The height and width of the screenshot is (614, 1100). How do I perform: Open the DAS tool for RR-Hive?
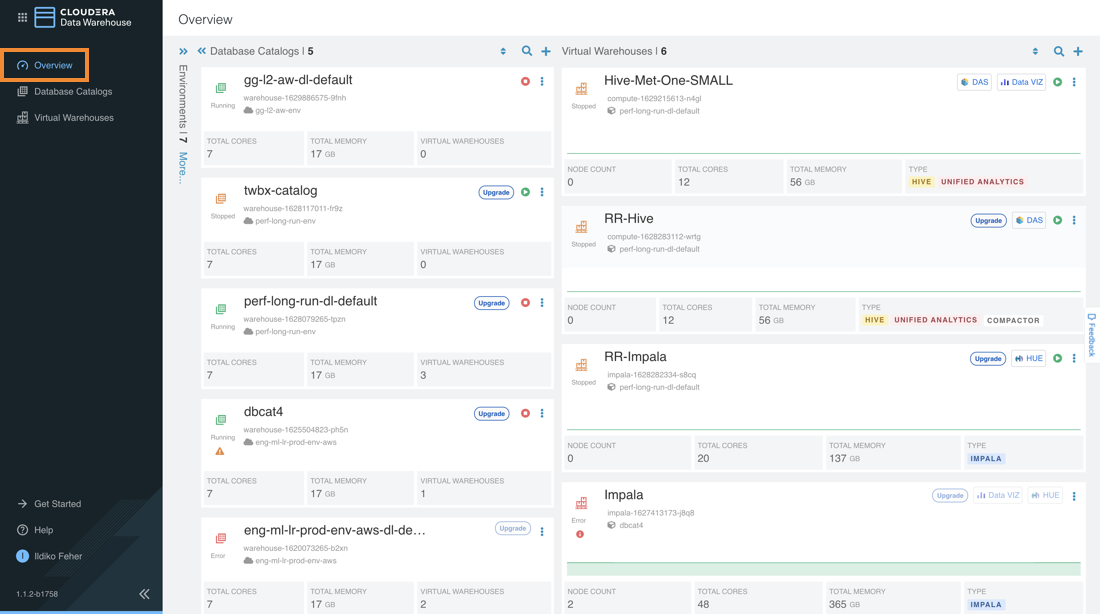point(1029,220)
